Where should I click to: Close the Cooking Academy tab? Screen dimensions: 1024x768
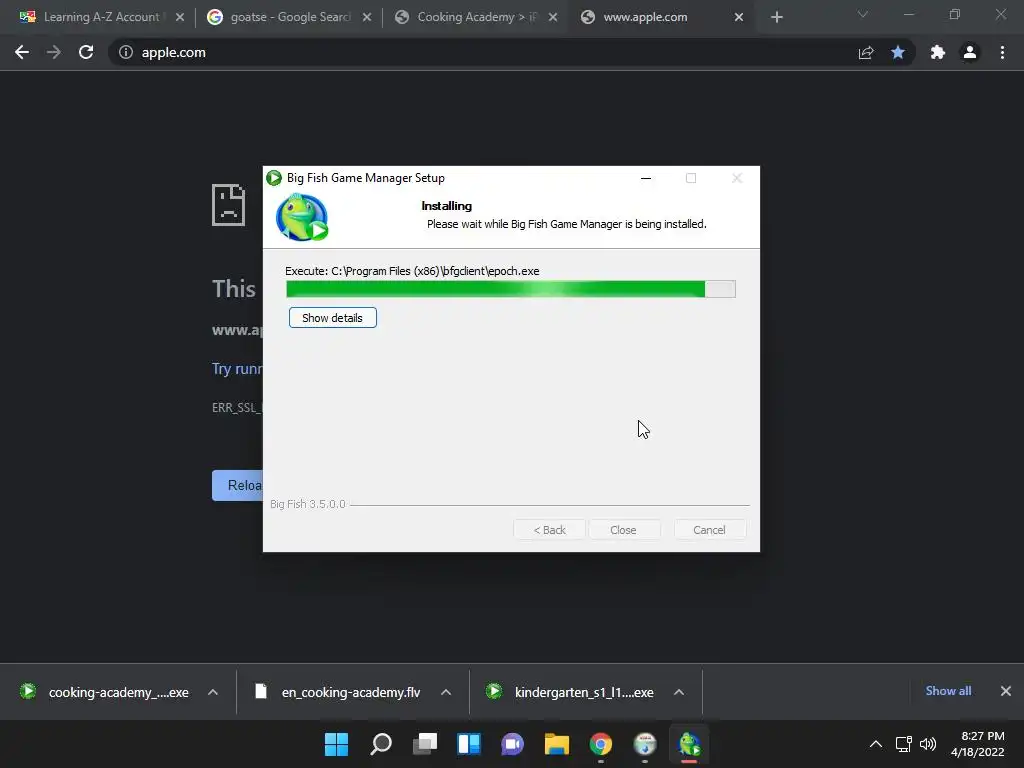pos(553,18)
